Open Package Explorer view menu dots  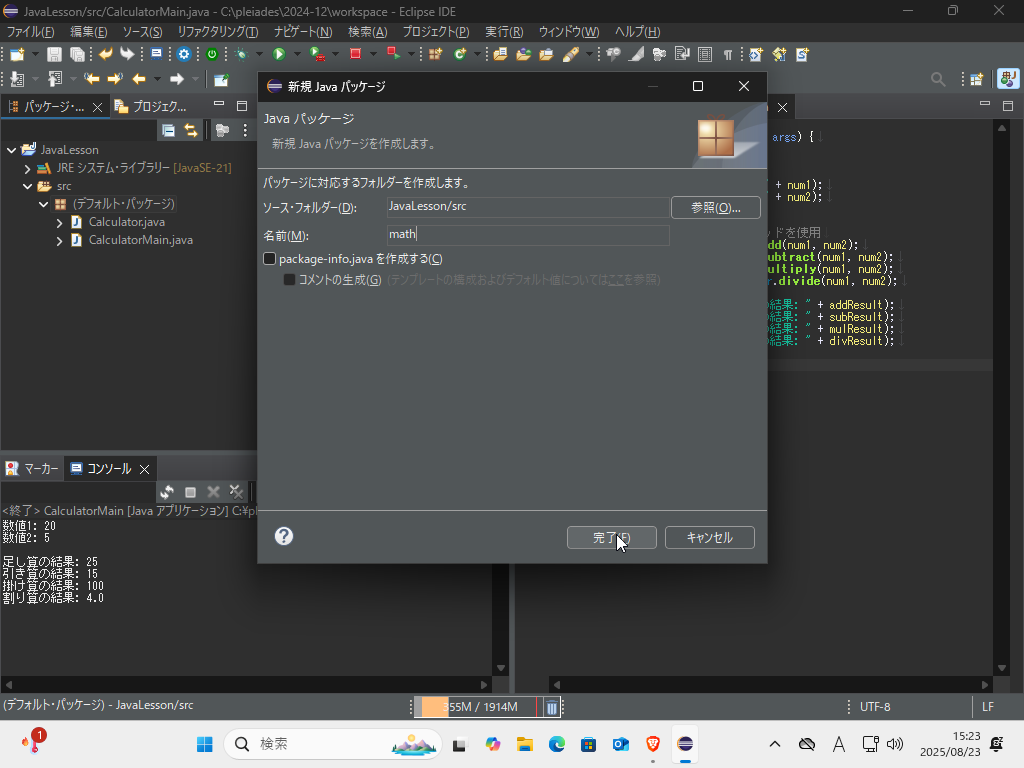(x=245, y=131)
